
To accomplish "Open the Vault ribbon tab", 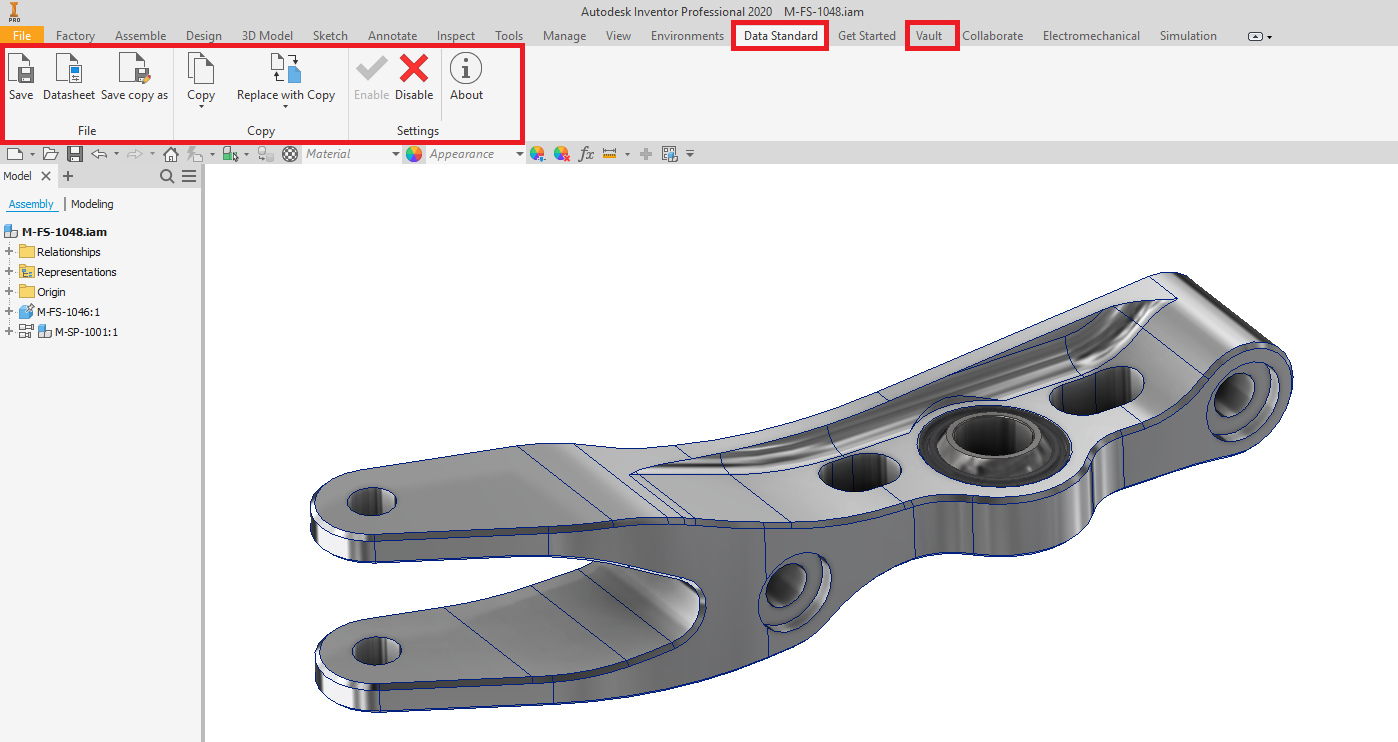I will point(929,36).
